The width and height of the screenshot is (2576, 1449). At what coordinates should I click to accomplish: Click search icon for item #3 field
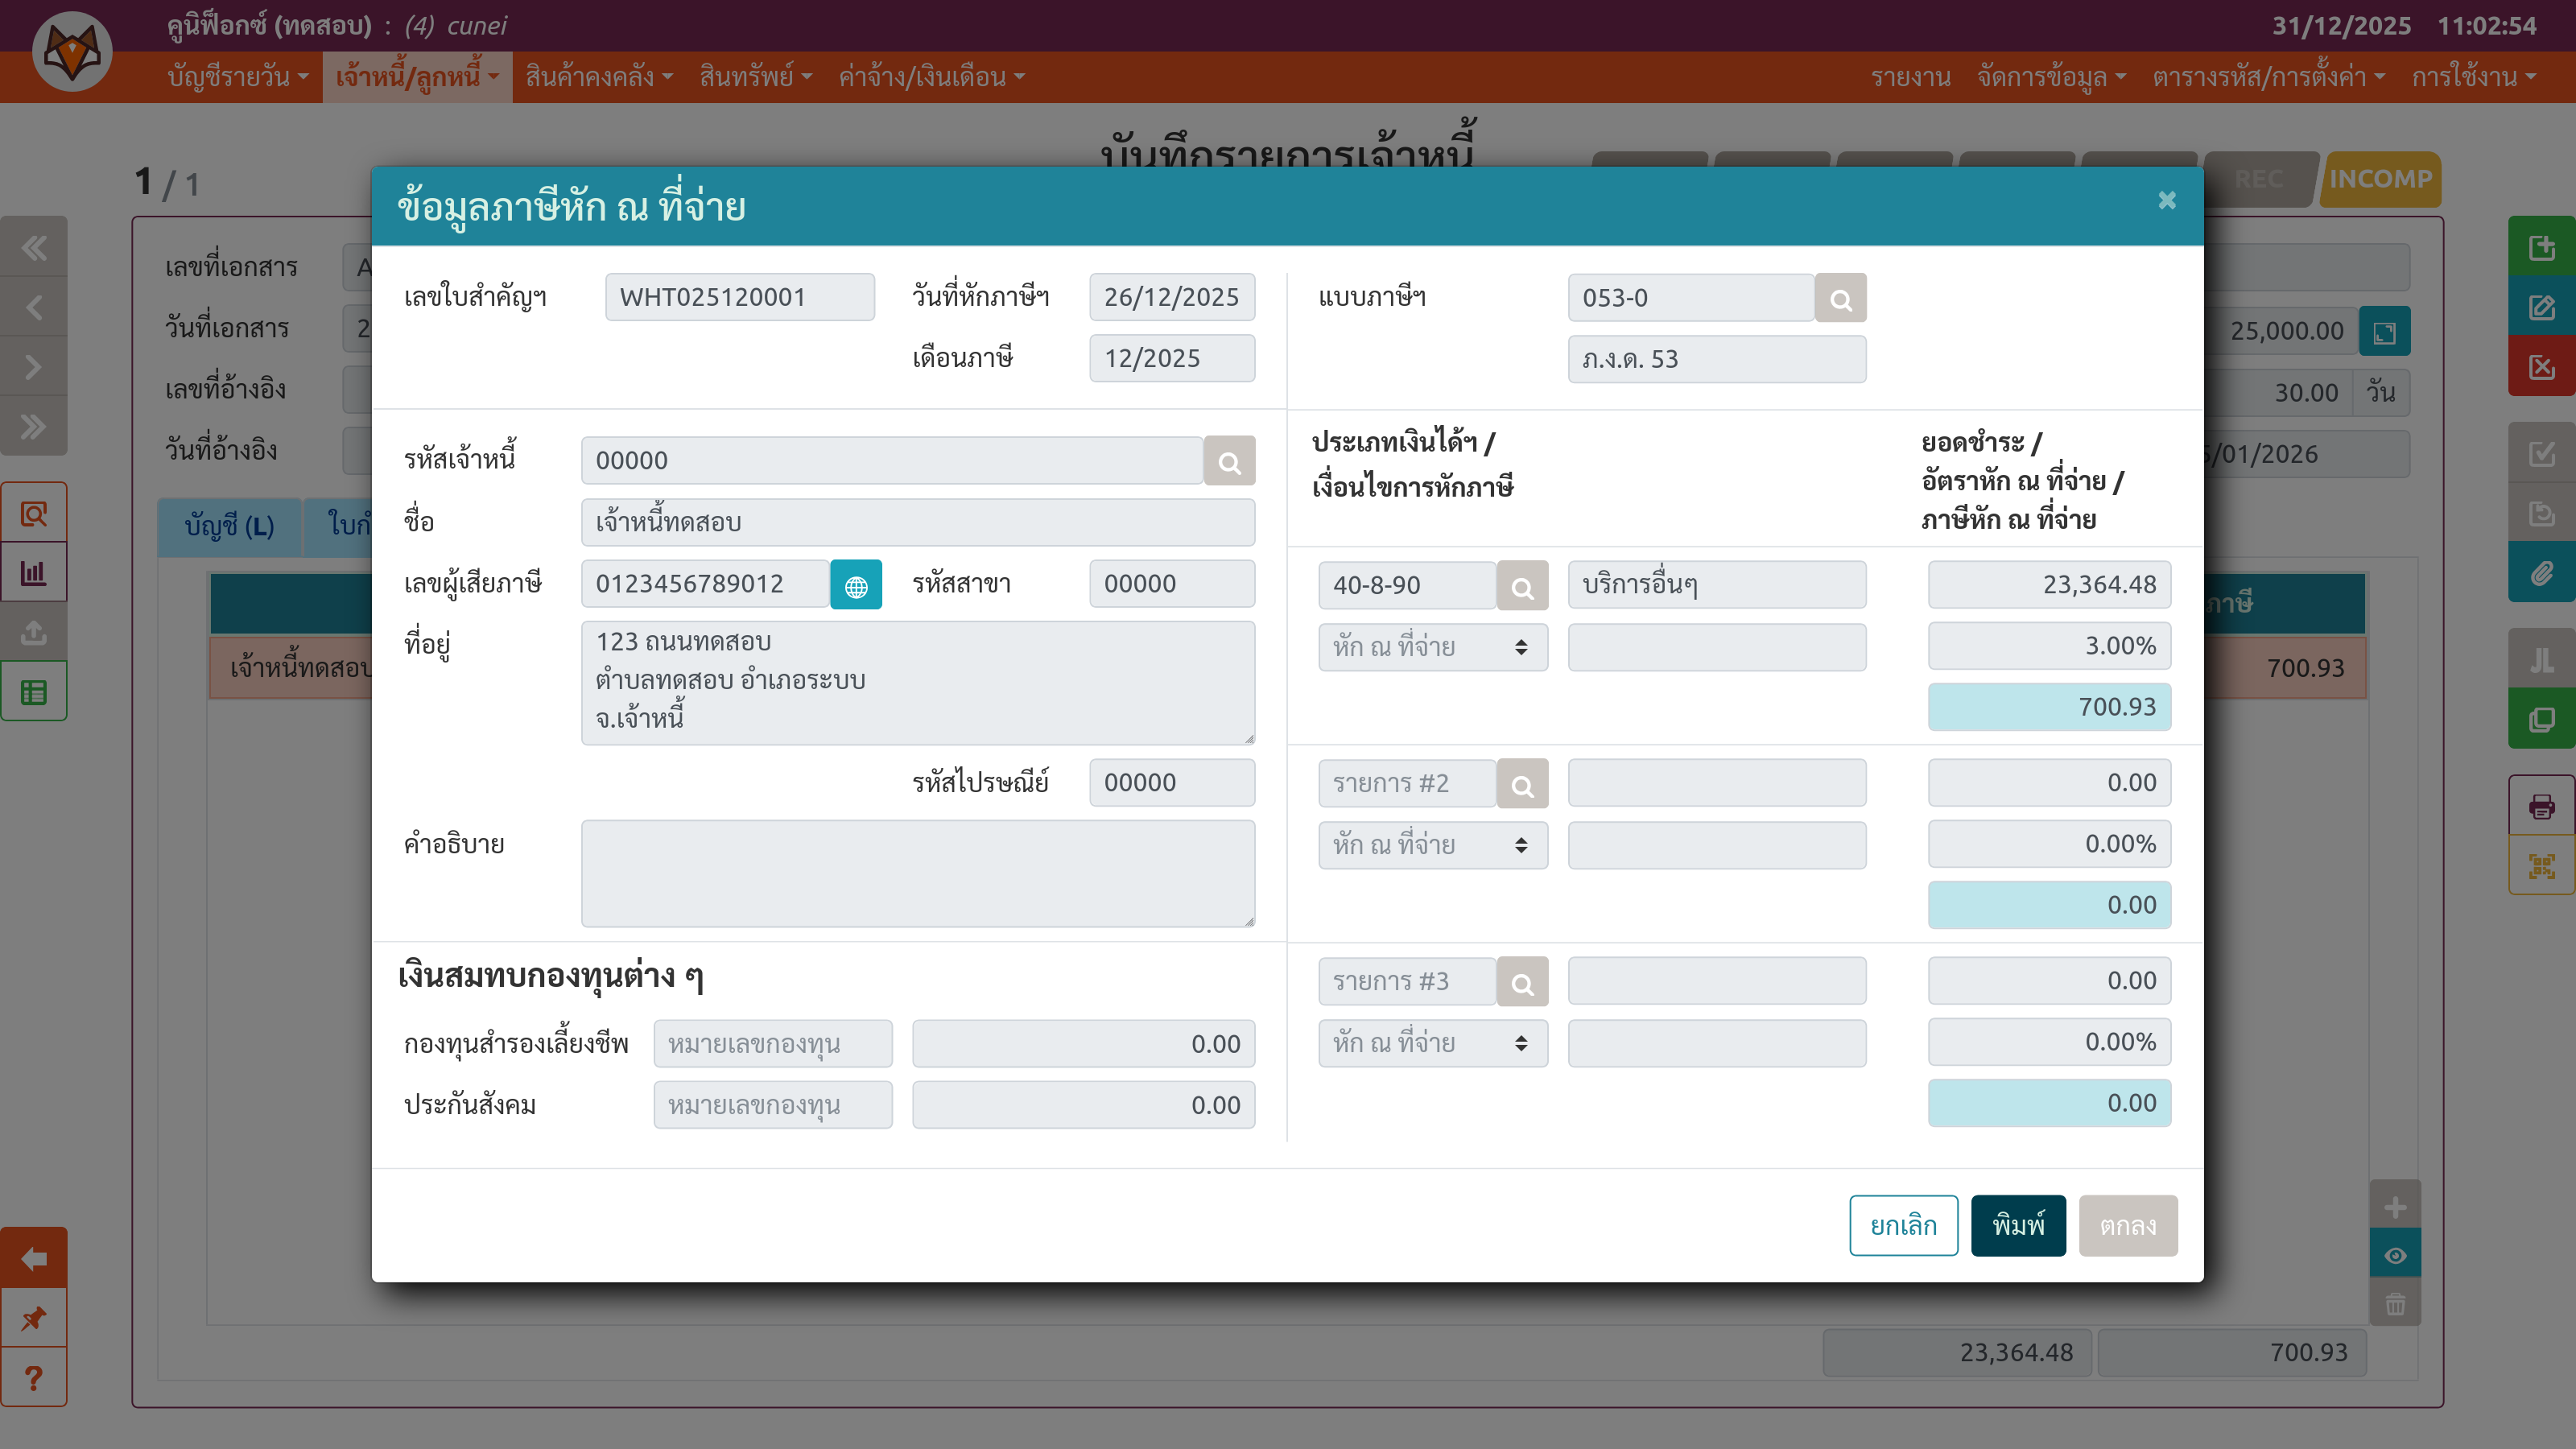1522,982
